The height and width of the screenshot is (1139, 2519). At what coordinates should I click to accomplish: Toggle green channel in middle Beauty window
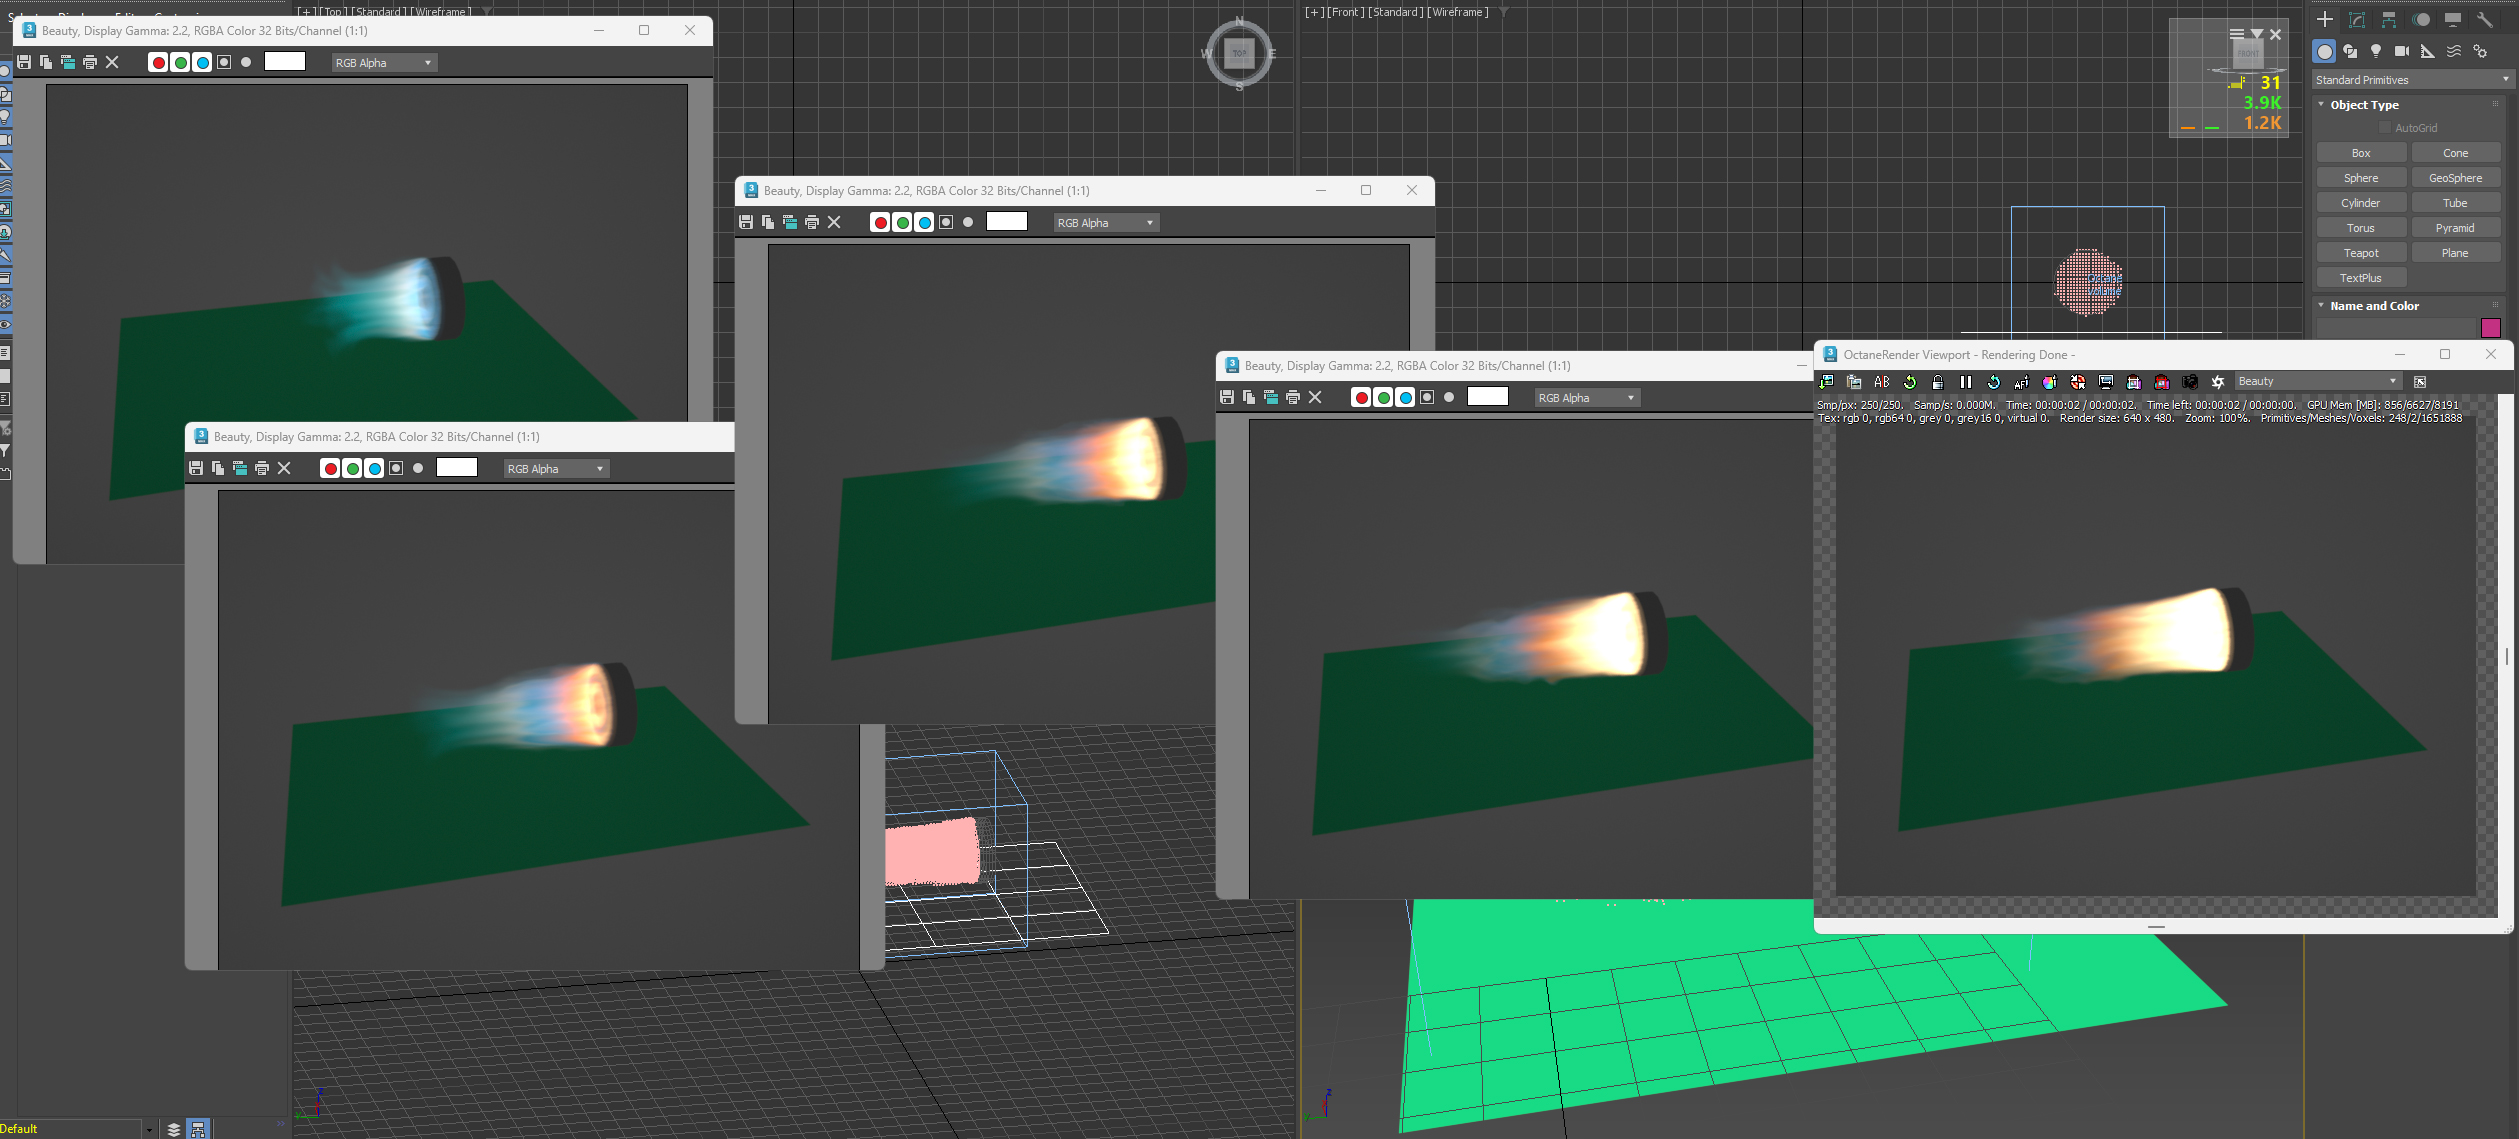[x=902, y=223]
